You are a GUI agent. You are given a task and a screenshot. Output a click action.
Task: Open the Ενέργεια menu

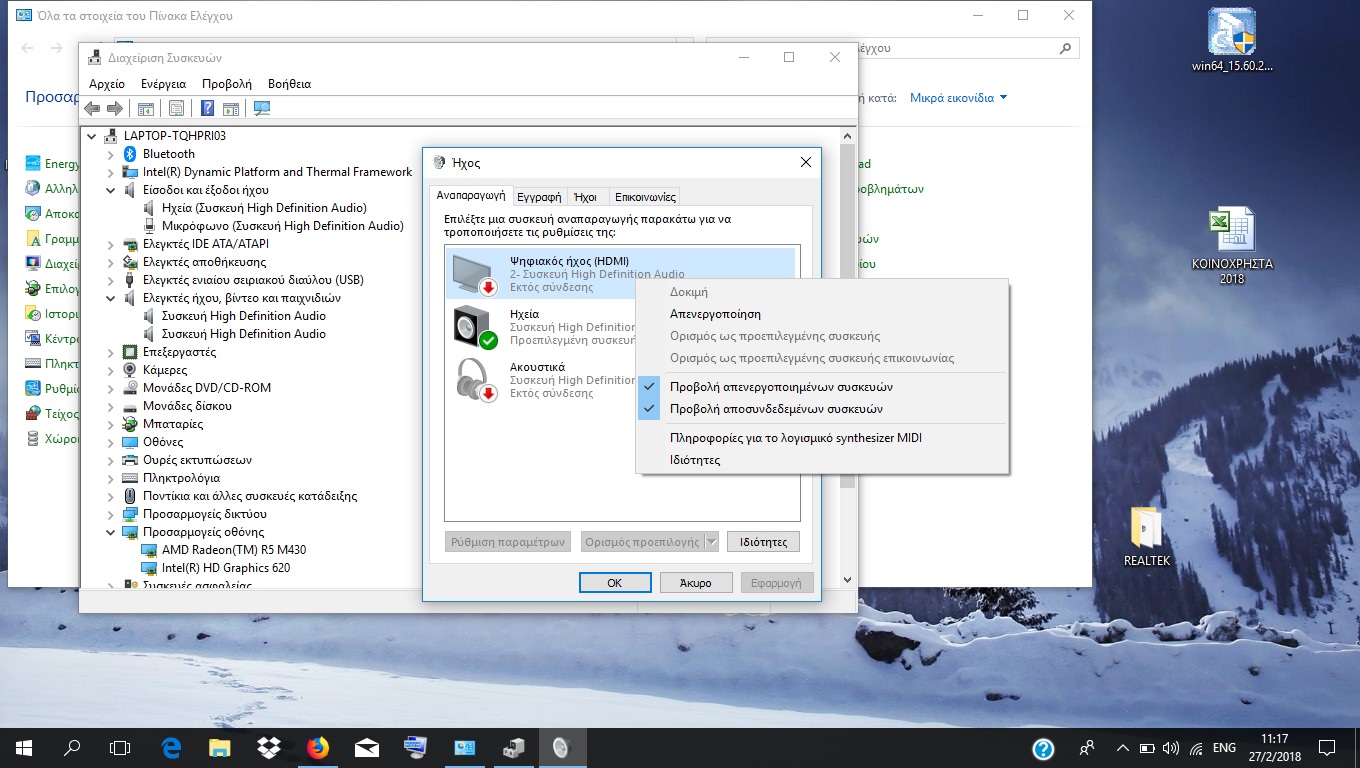point(163,83)
